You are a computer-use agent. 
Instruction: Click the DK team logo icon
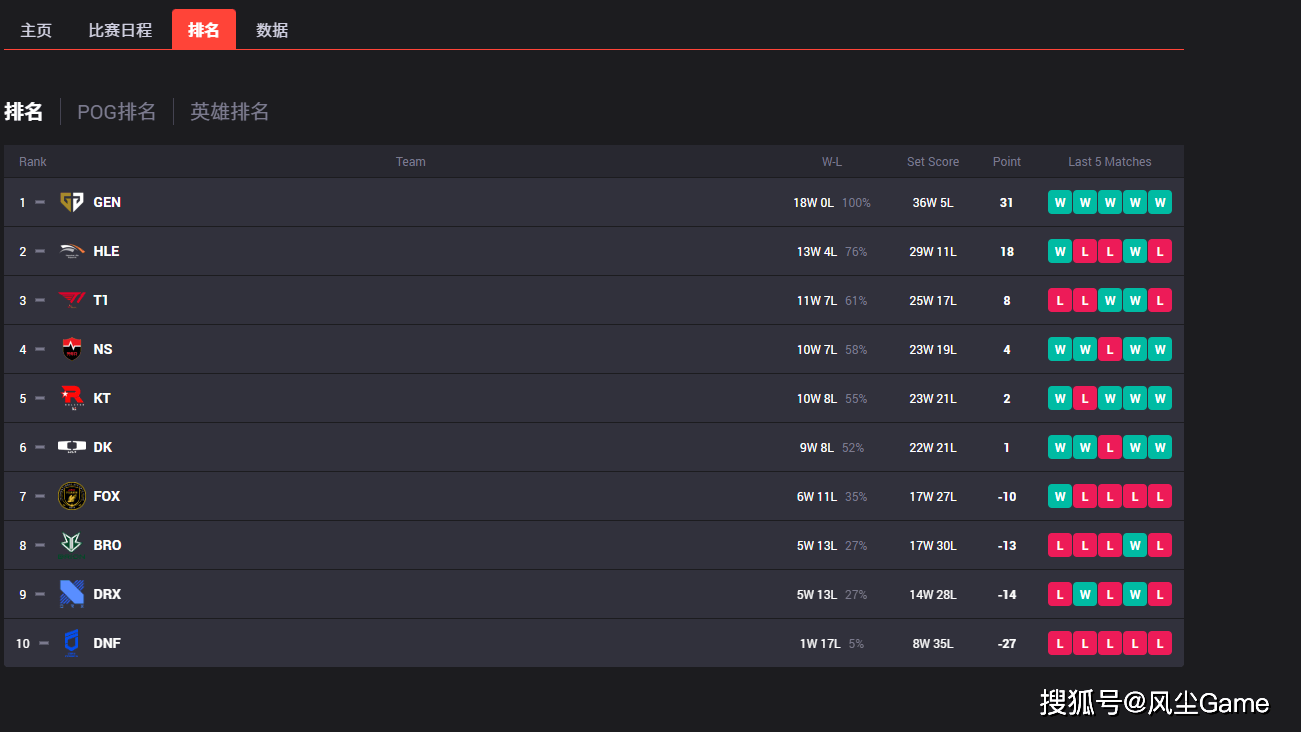tap(71, 447)
